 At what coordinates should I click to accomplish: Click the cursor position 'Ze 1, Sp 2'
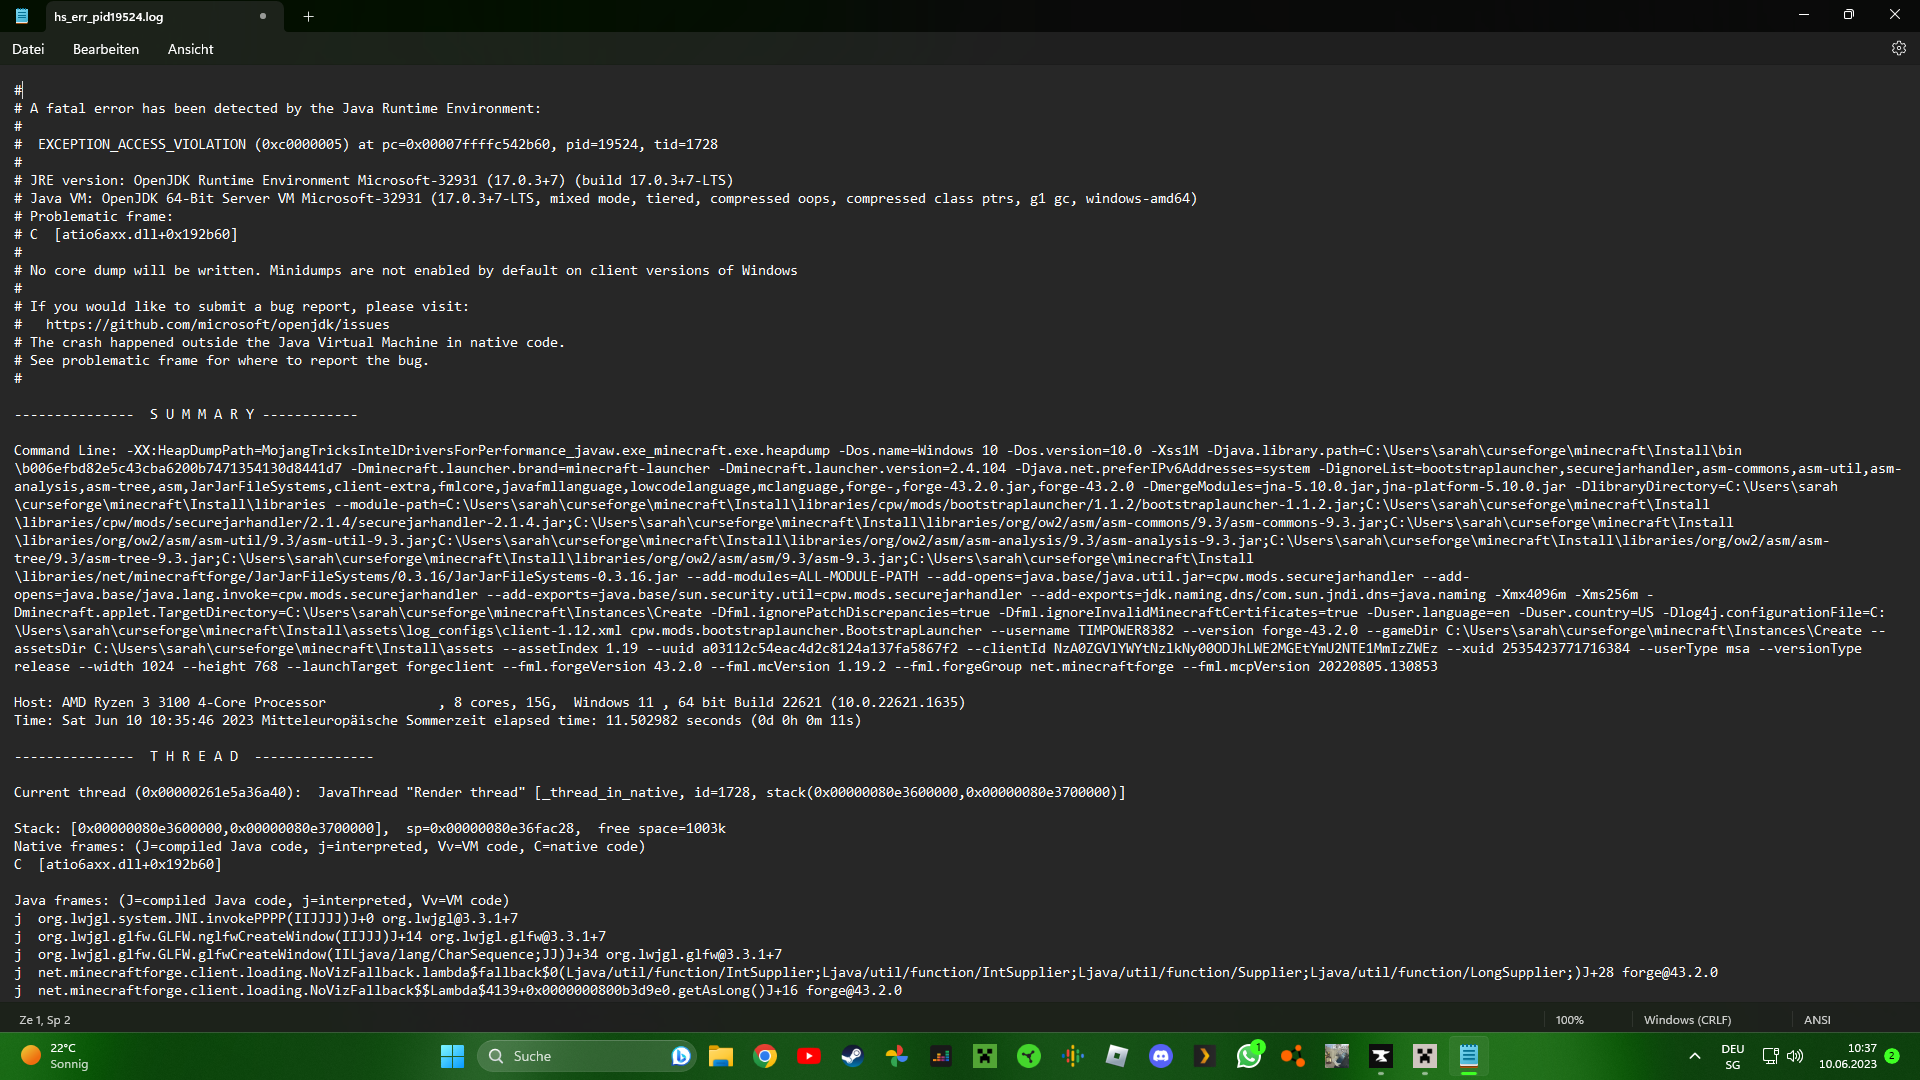[45, 1020]
